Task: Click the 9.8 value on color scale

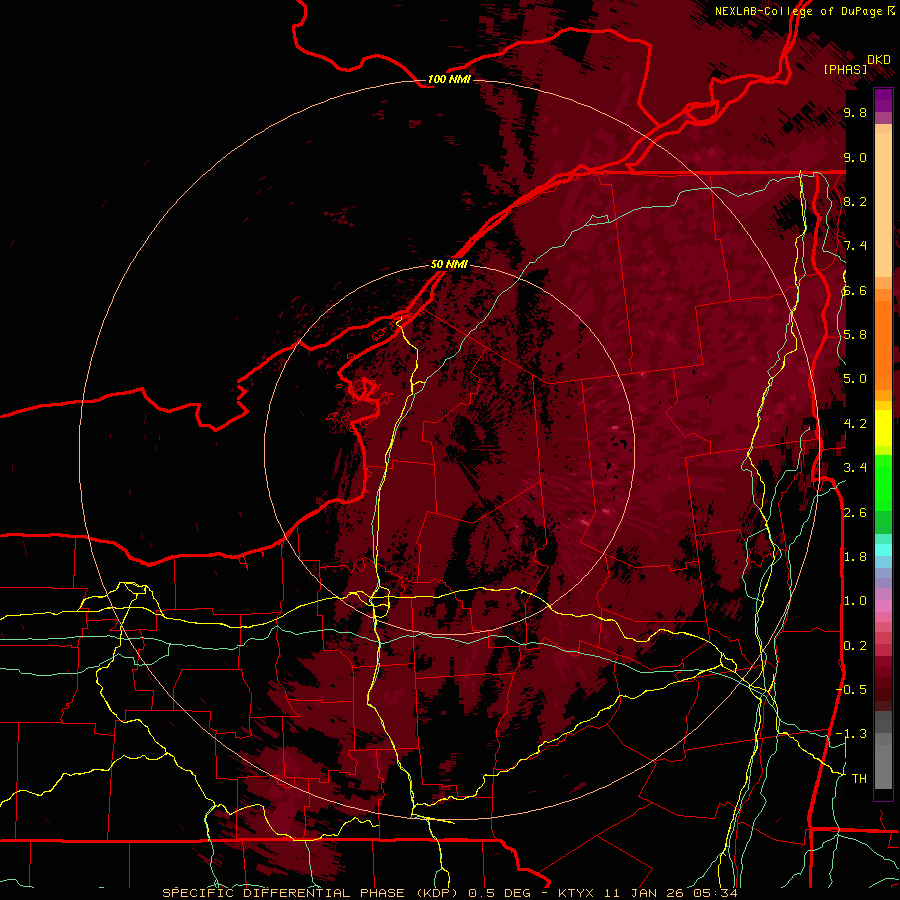Action: tap(855, 113)
